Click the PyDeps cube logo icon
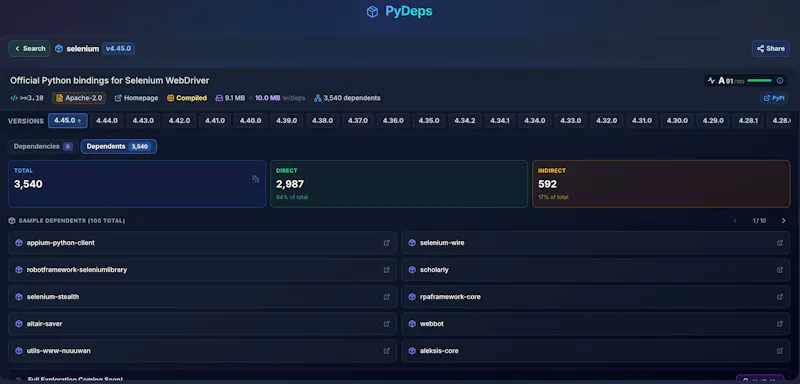 tap(372, 12)
